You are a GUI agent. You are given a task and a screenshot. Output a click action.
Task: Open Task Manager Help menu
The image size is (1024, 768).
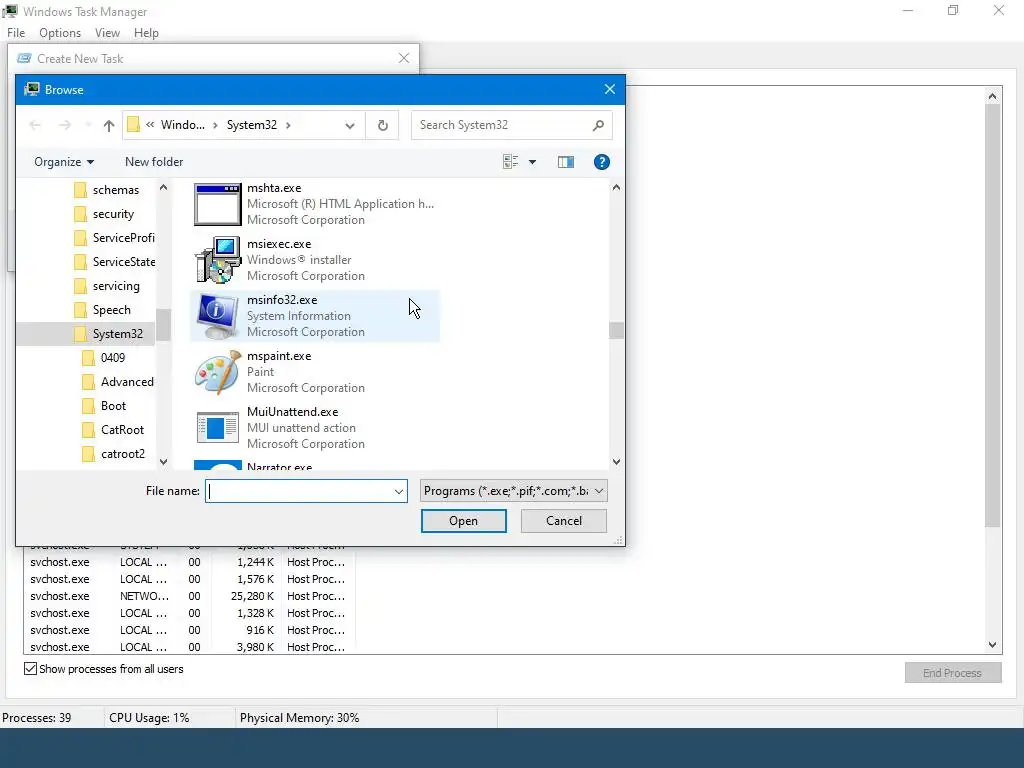146,33
